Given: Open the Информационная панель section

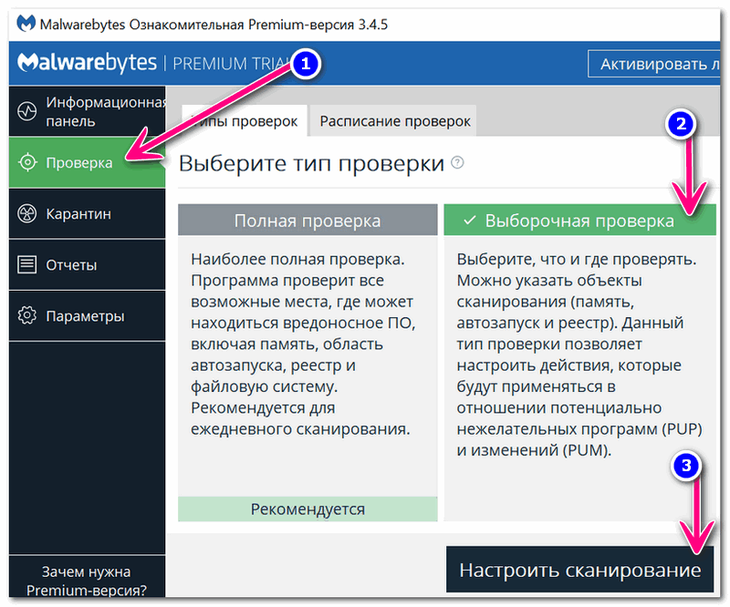Looking at the screenshot, I should (x=87, y=111).
